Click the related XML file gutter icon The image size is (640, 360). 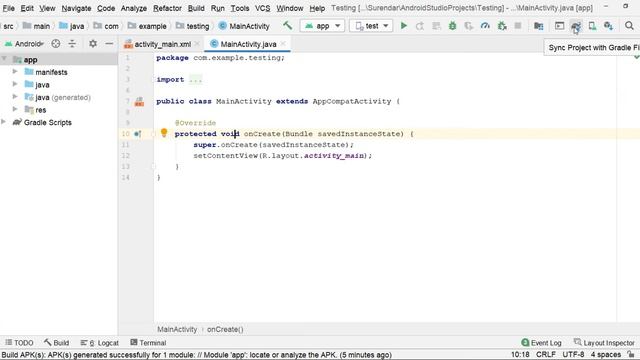(139, 102)
